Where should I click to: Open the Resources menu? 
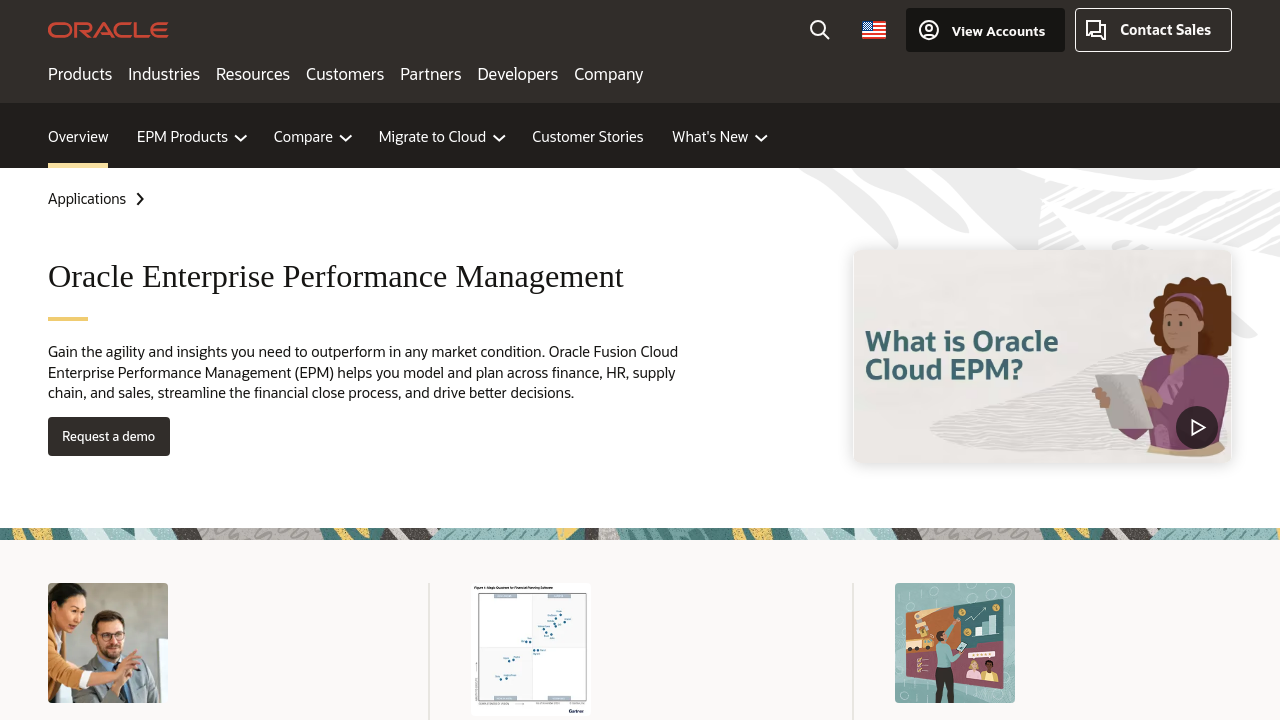tap(253, 74)
